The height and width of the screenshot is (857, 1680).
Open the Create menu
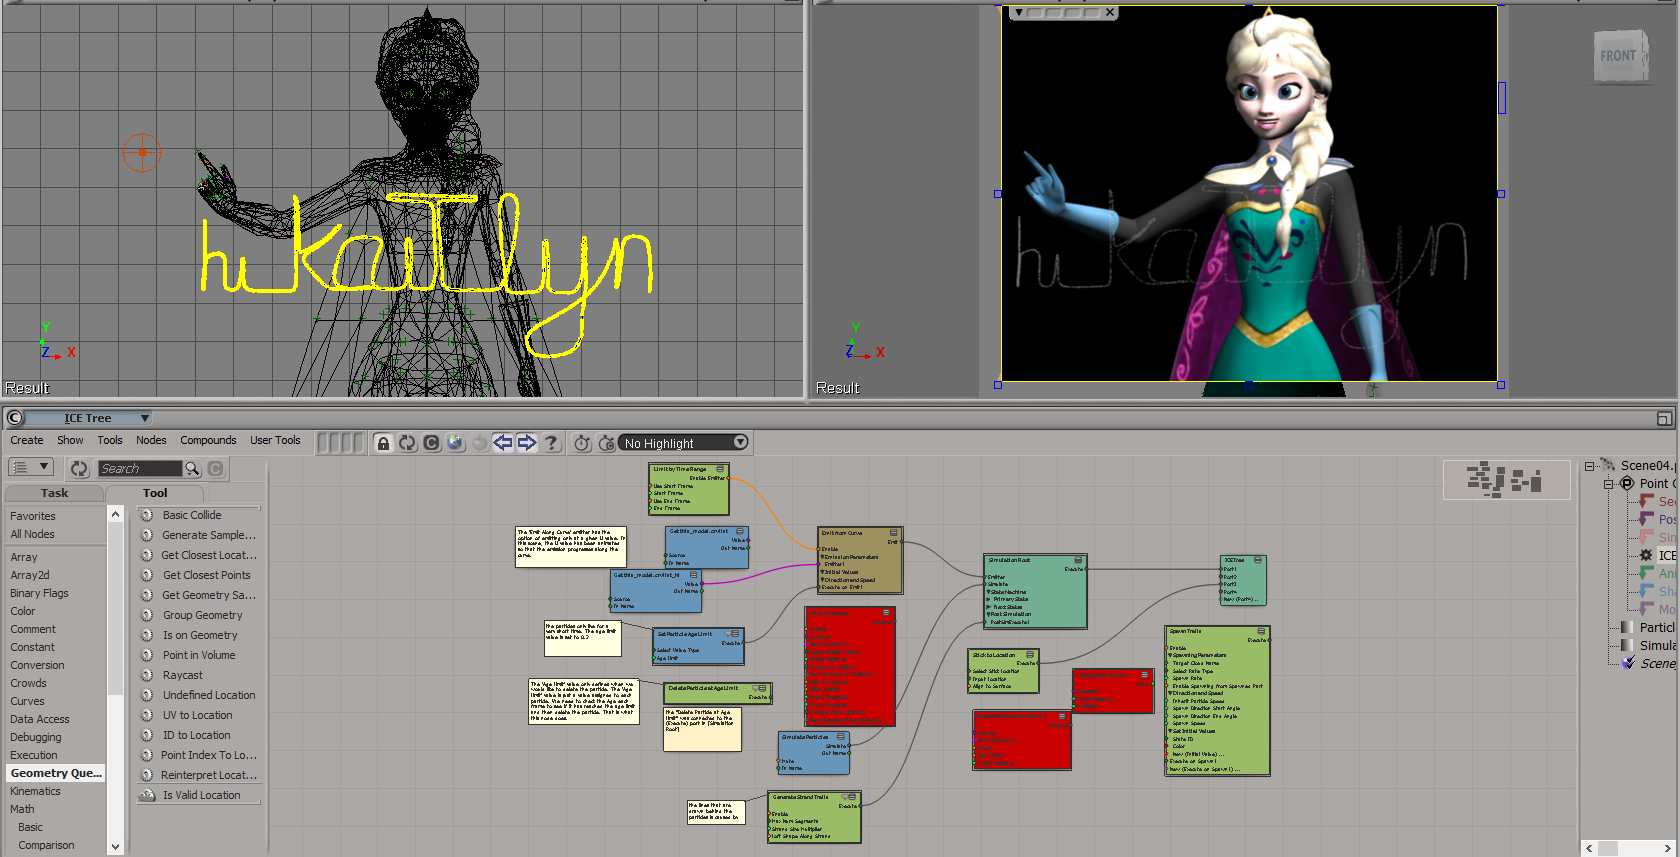[x=27, y=440]
